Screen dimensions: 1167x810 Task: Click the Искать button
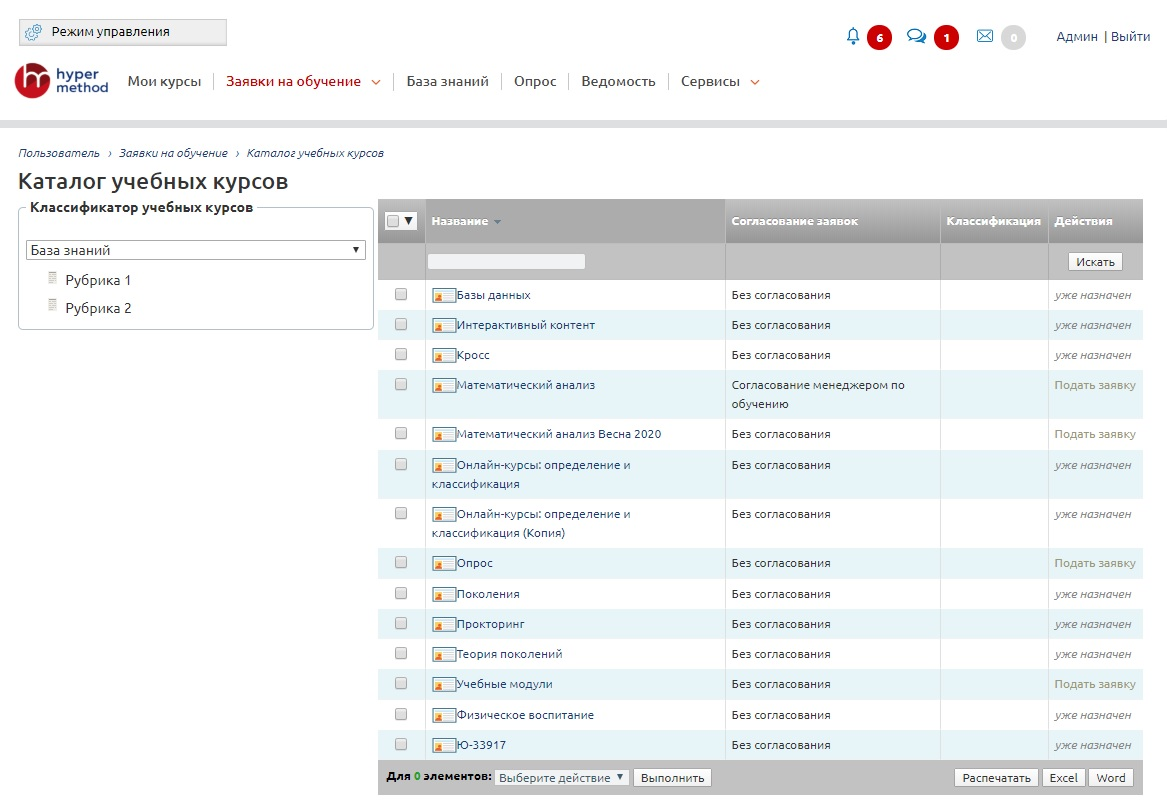click(1095, 261)
